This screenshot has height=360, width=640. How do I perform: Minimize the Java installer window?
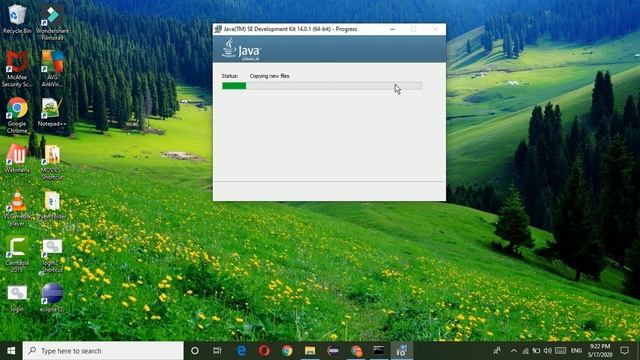click(392, 29)
